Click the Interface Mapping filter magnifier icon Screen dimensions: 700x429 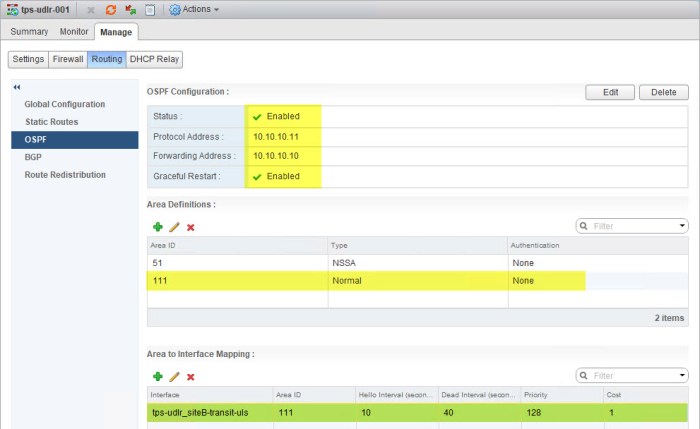click(583, 375)
